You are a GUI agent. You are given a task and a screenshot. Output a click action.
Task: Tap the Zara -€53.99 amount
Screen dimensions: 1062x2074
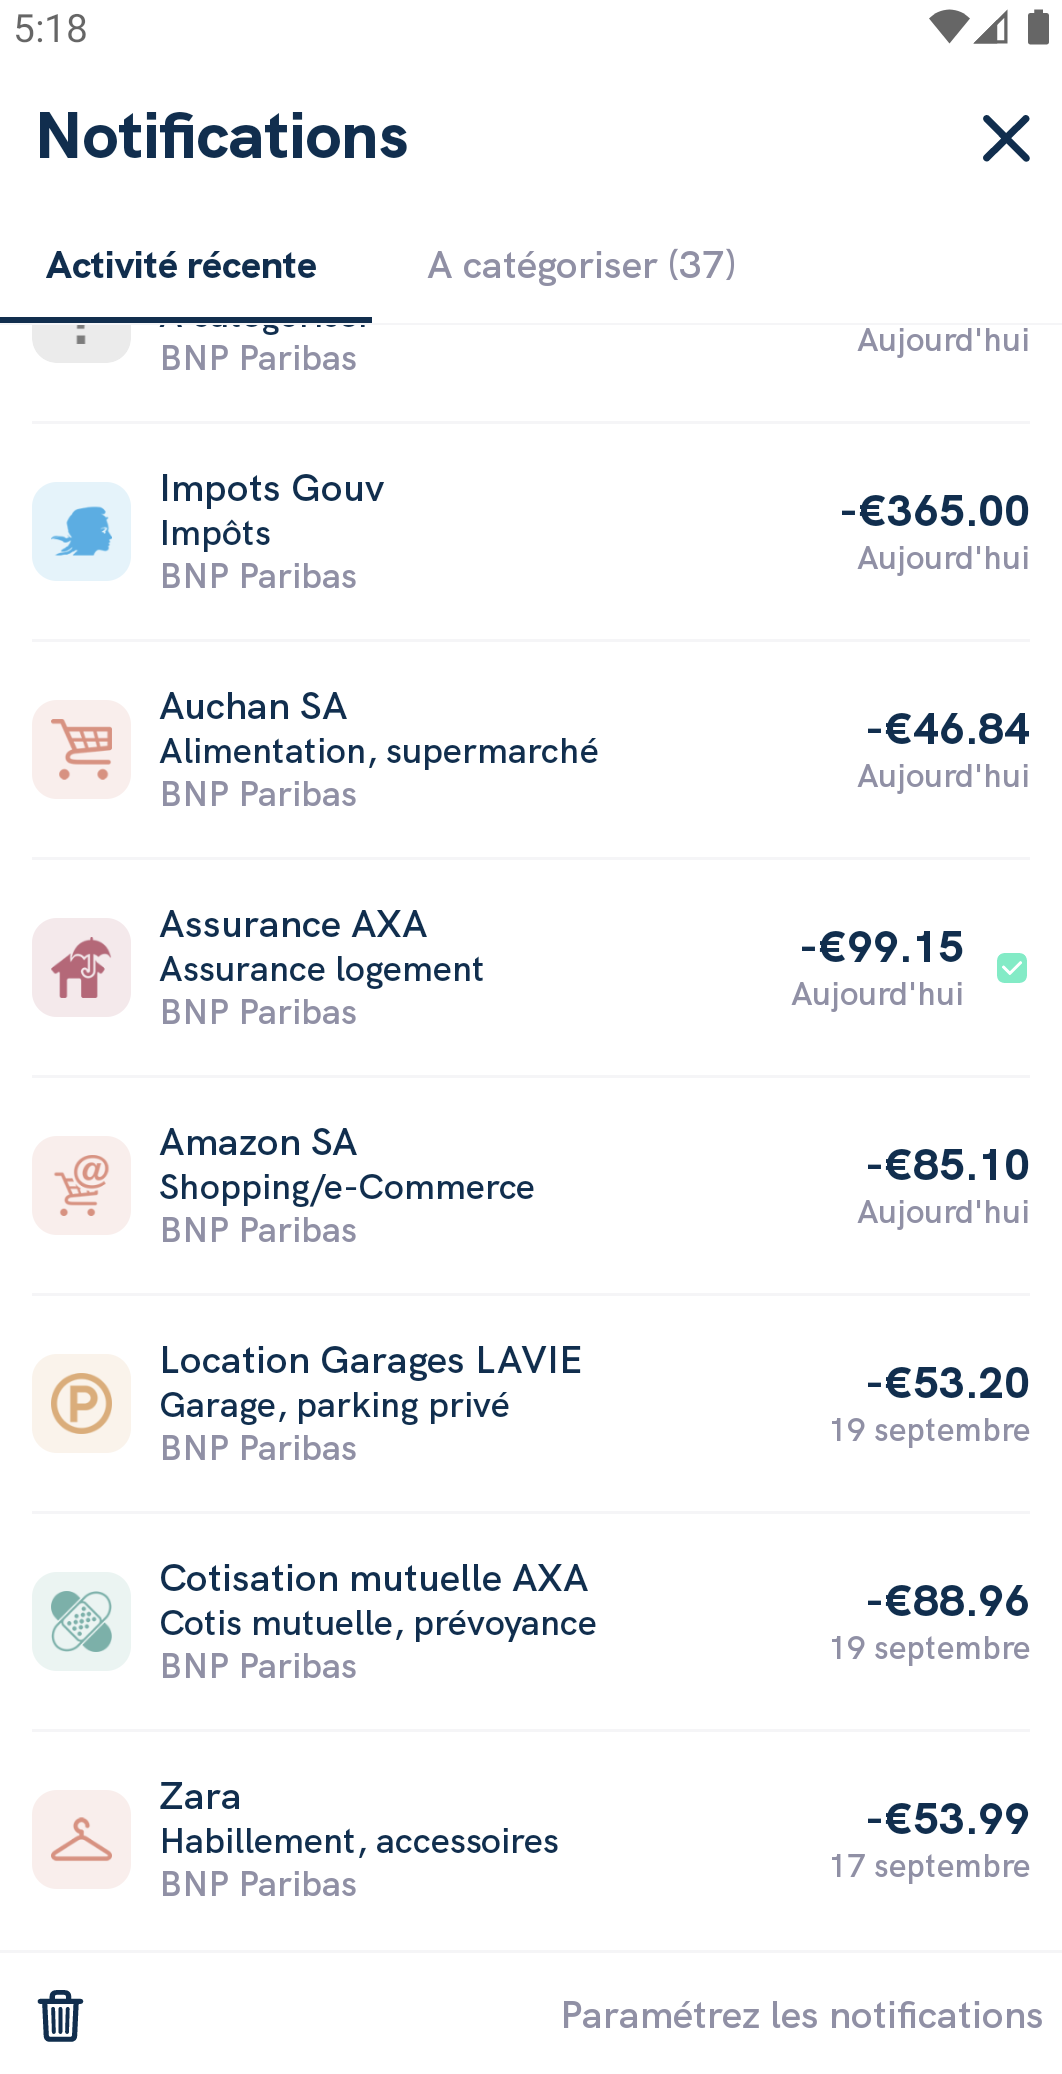(x=947, y=1819)
